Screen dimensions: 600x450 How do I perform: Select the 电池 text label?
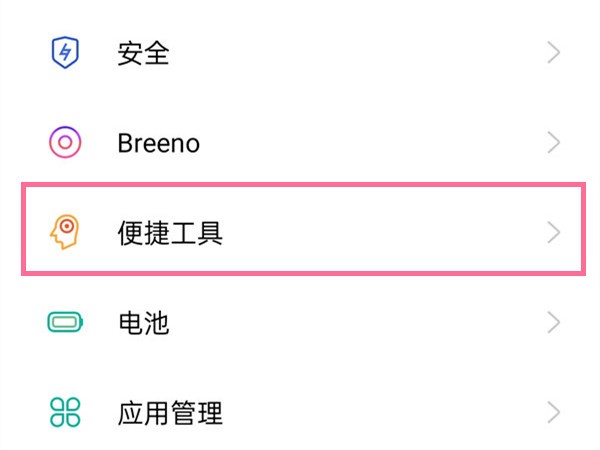coord(143,322)
